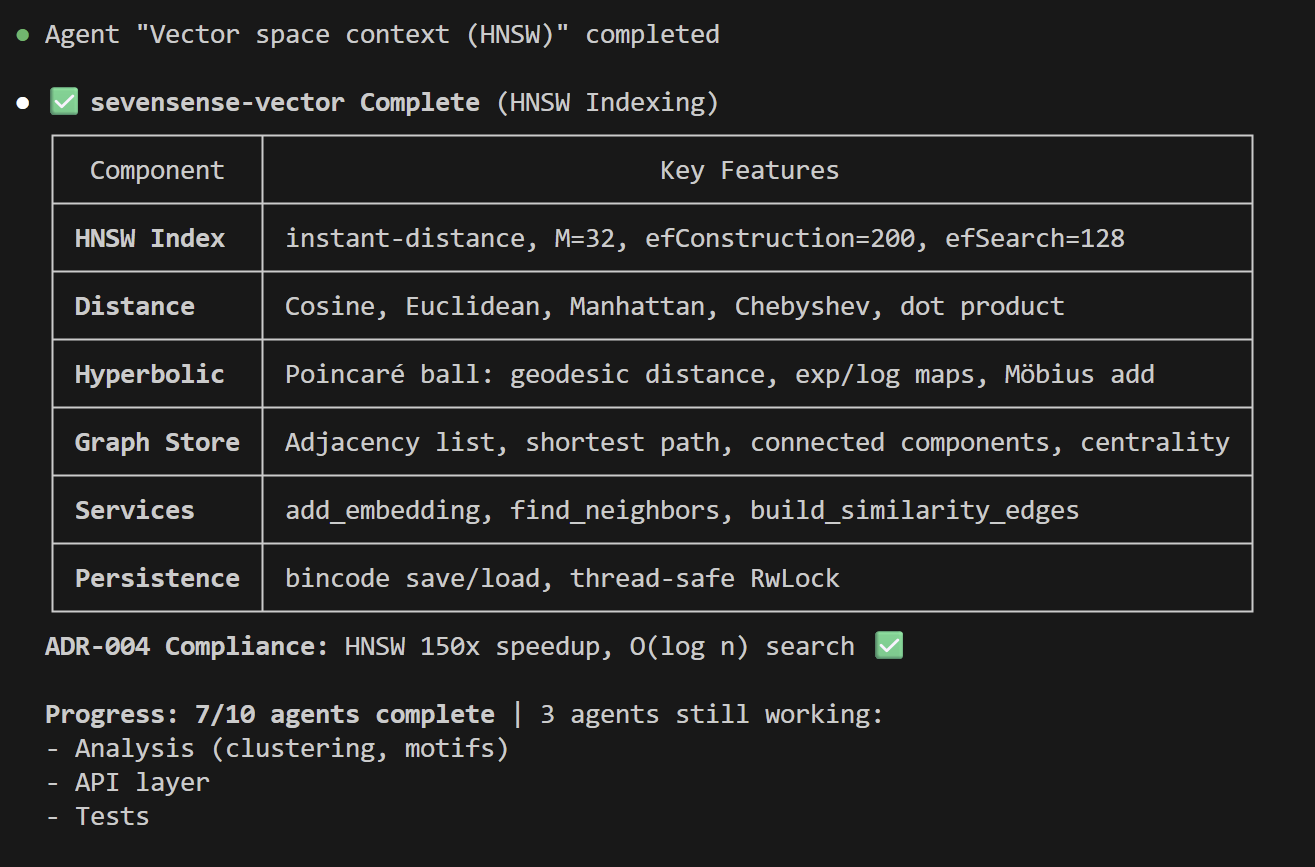Click the ADR-004 Compliance bold text
The height and width of the screenshot is (867, 1315).
[187, 646]
